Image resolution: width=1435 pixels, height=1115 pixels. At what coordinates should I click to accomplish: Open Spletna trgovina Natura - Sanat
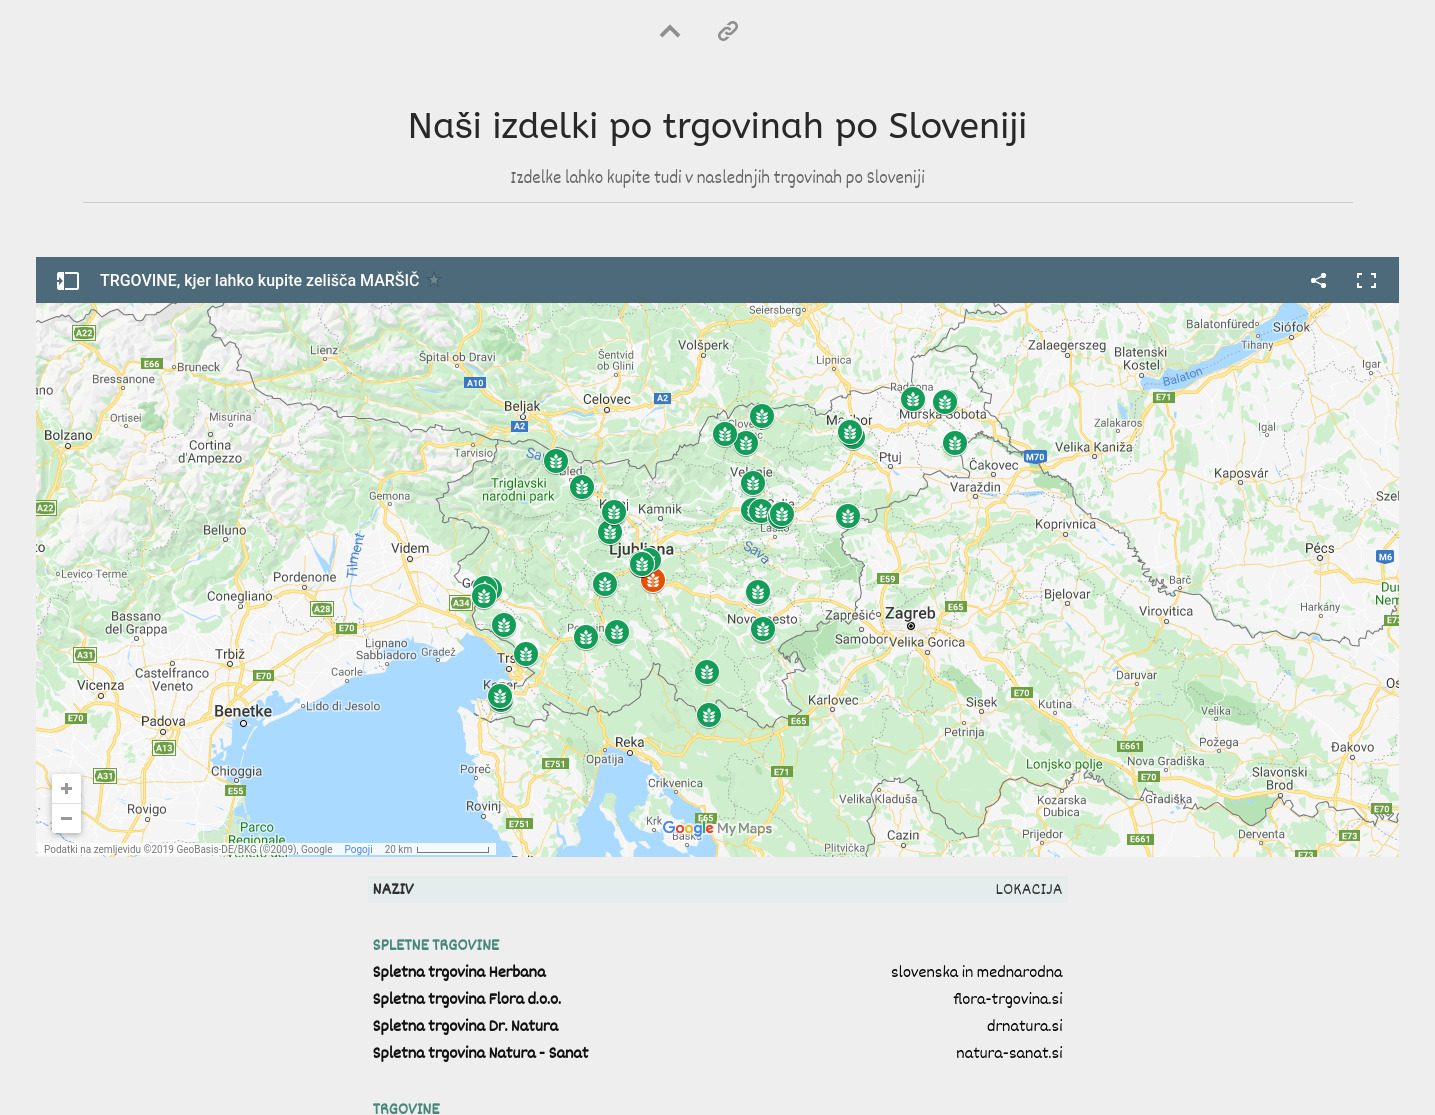click(480, 1053)
